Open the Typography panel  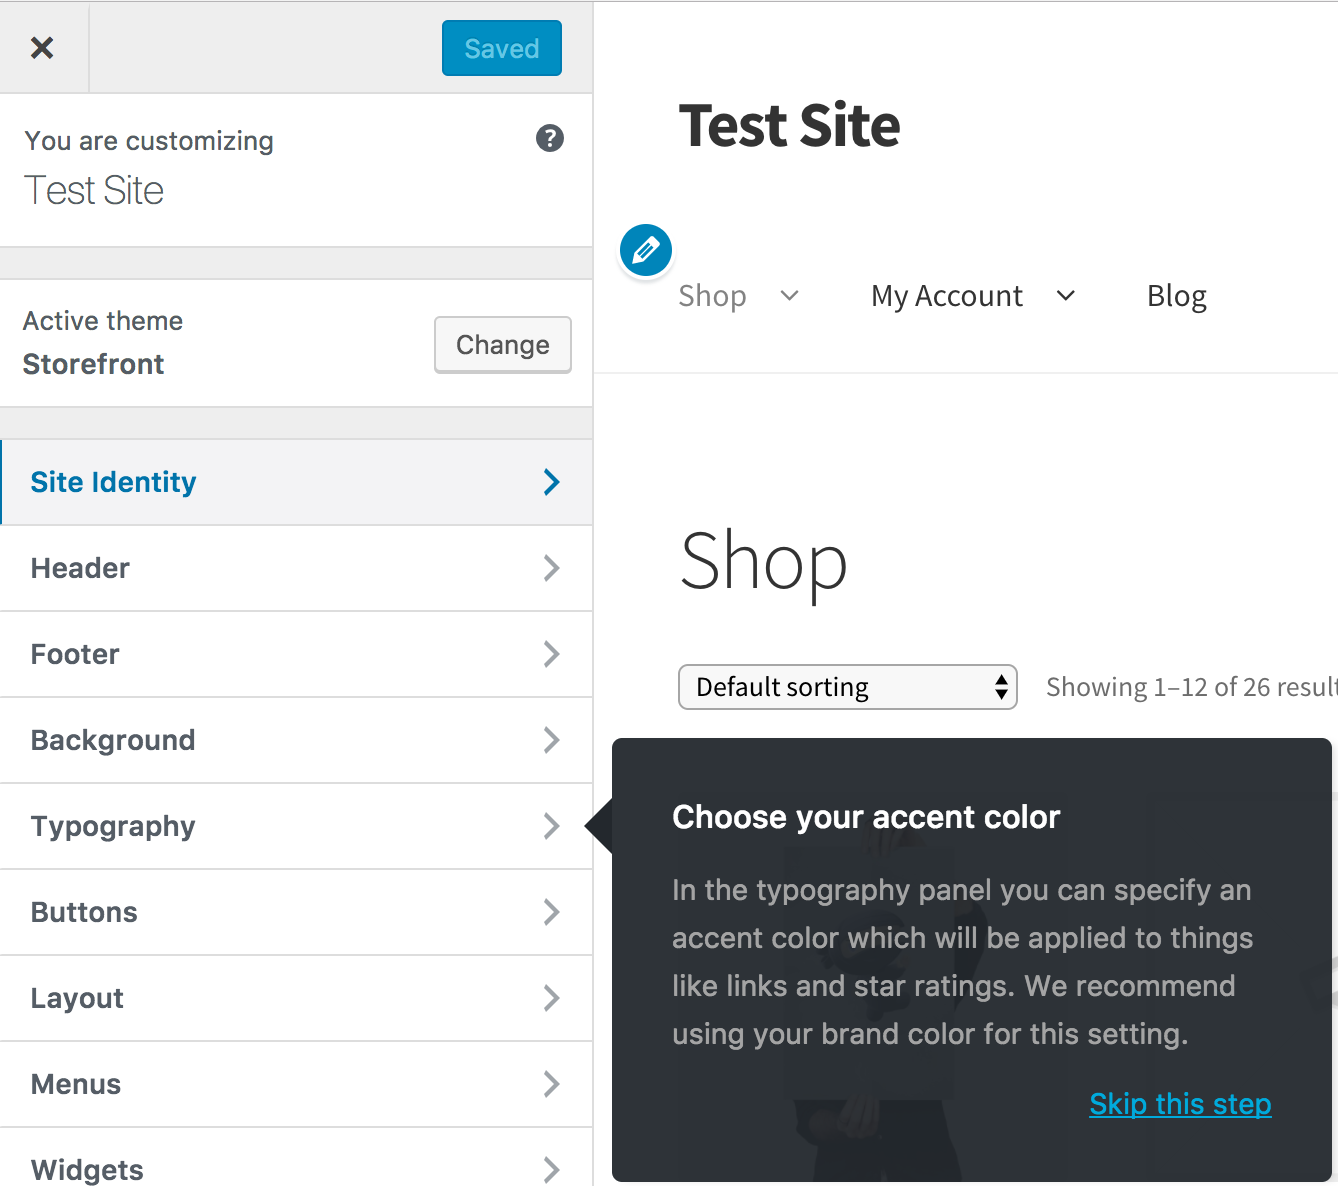click(296, 826)
